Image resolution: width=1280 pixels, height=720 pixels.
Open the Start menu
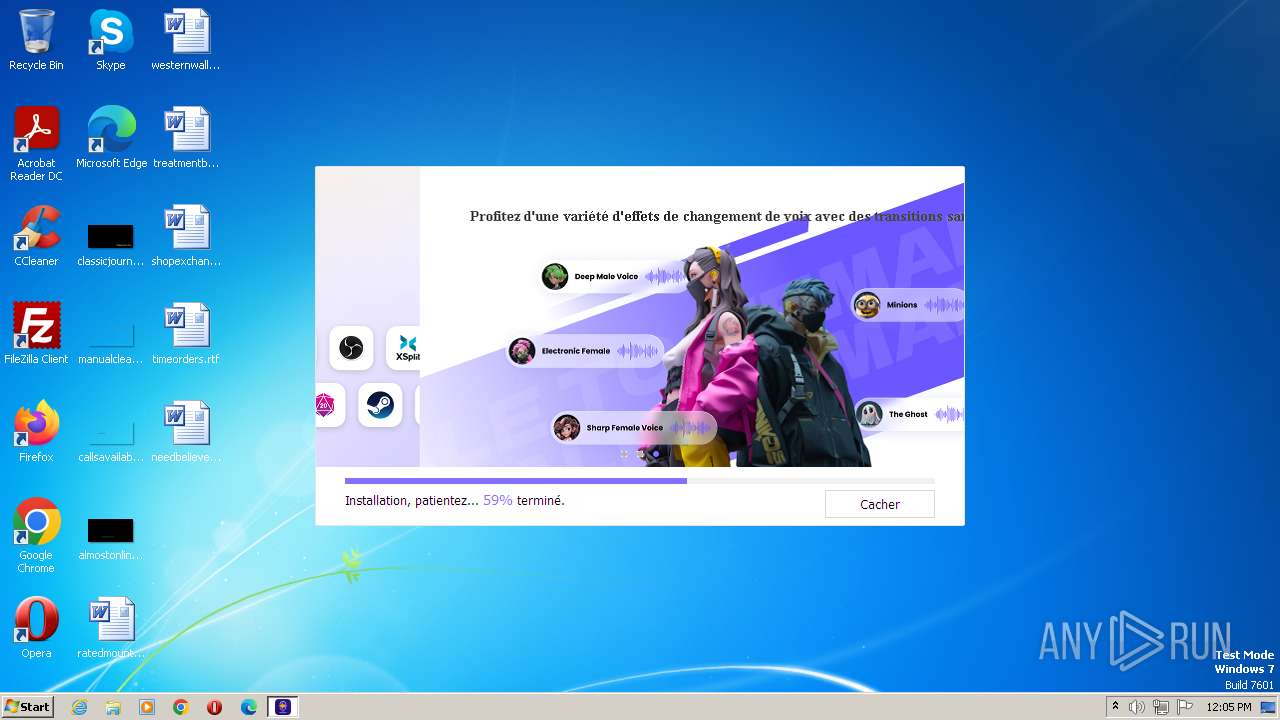(x=28, y=707)
